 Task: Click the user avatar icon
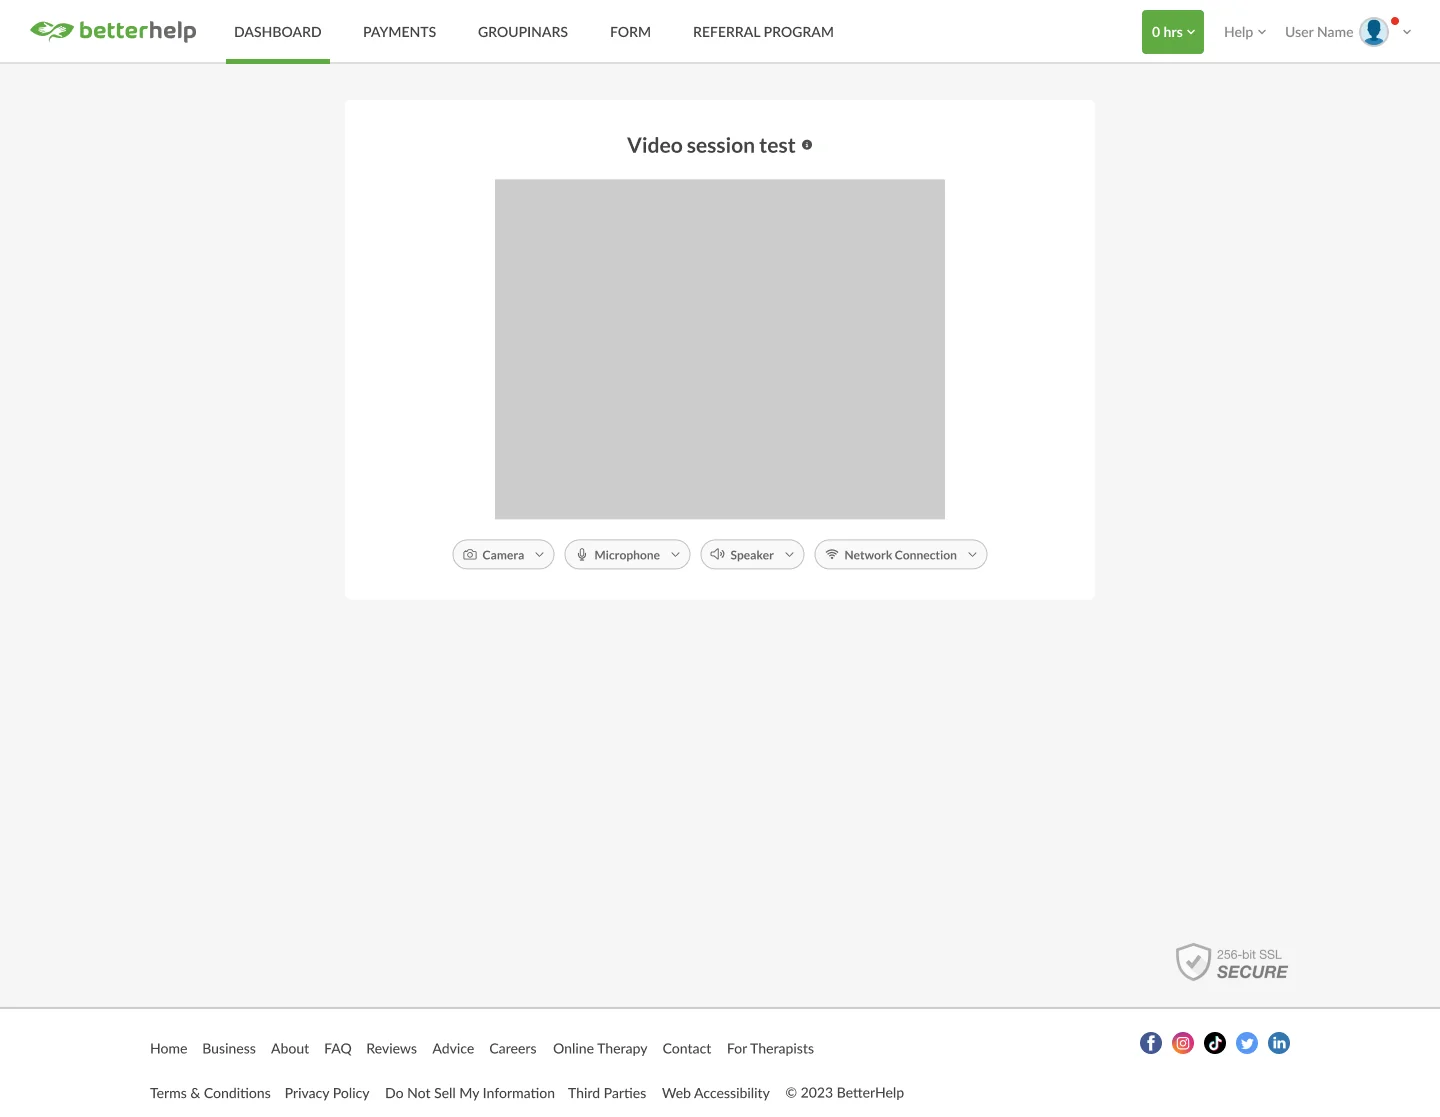1374,32
